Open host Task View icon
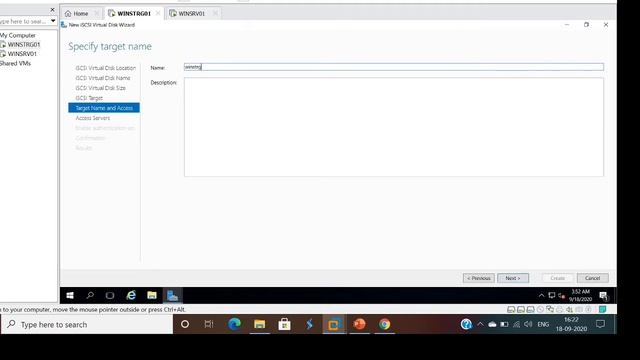The image size is (640, 360). [x=209, y=324]
